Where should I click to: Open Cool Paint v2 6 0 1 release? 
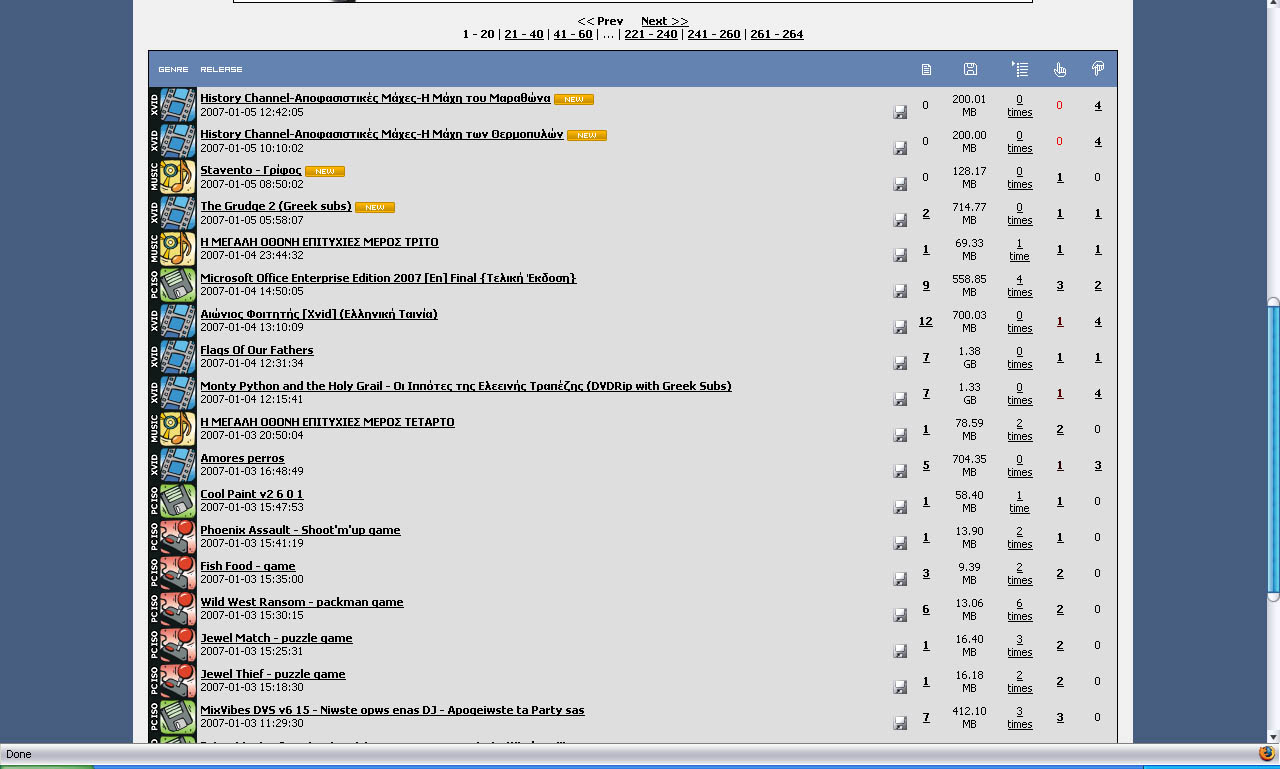tap(252, 494)
